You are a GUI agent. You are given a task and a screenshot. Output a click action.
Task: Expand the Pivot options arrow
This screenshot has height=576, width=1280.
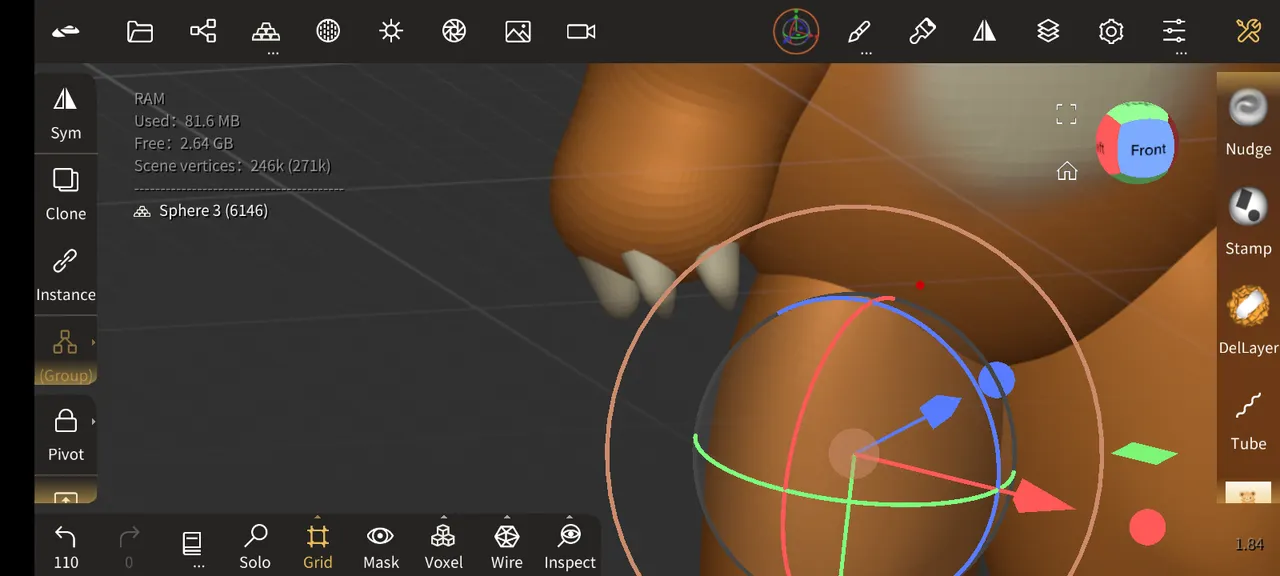(93, 422)
